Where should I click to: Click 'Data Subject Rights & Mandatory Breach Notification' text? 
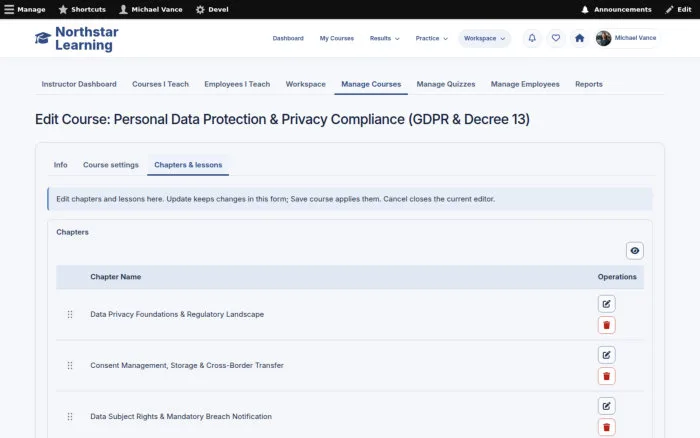click(x=181, y=417)
